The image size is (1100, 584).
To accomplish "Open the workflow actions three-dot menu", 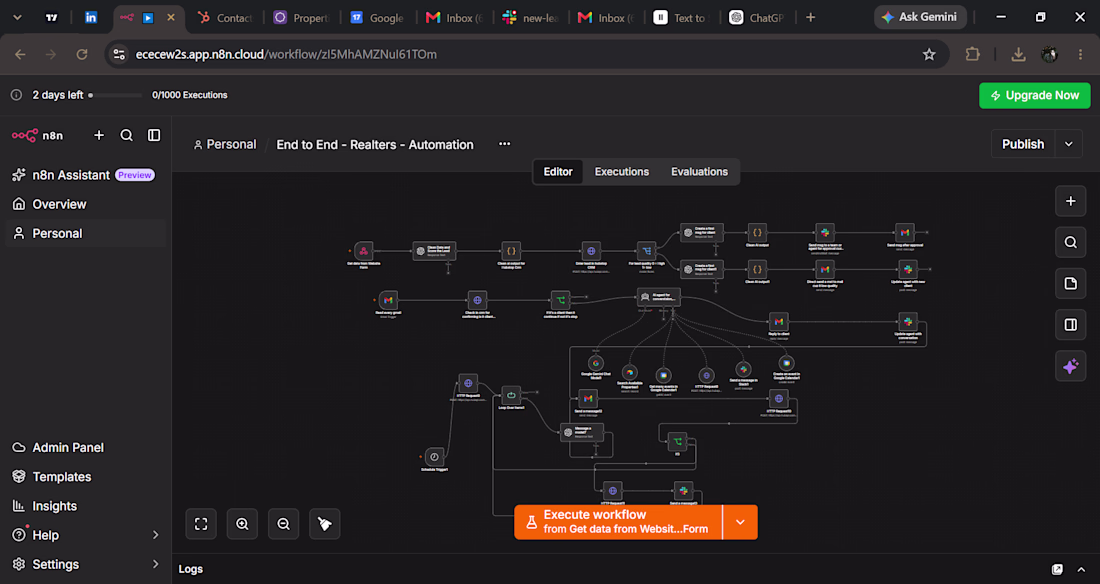I will pyautogui.click(x=504, y=144).
